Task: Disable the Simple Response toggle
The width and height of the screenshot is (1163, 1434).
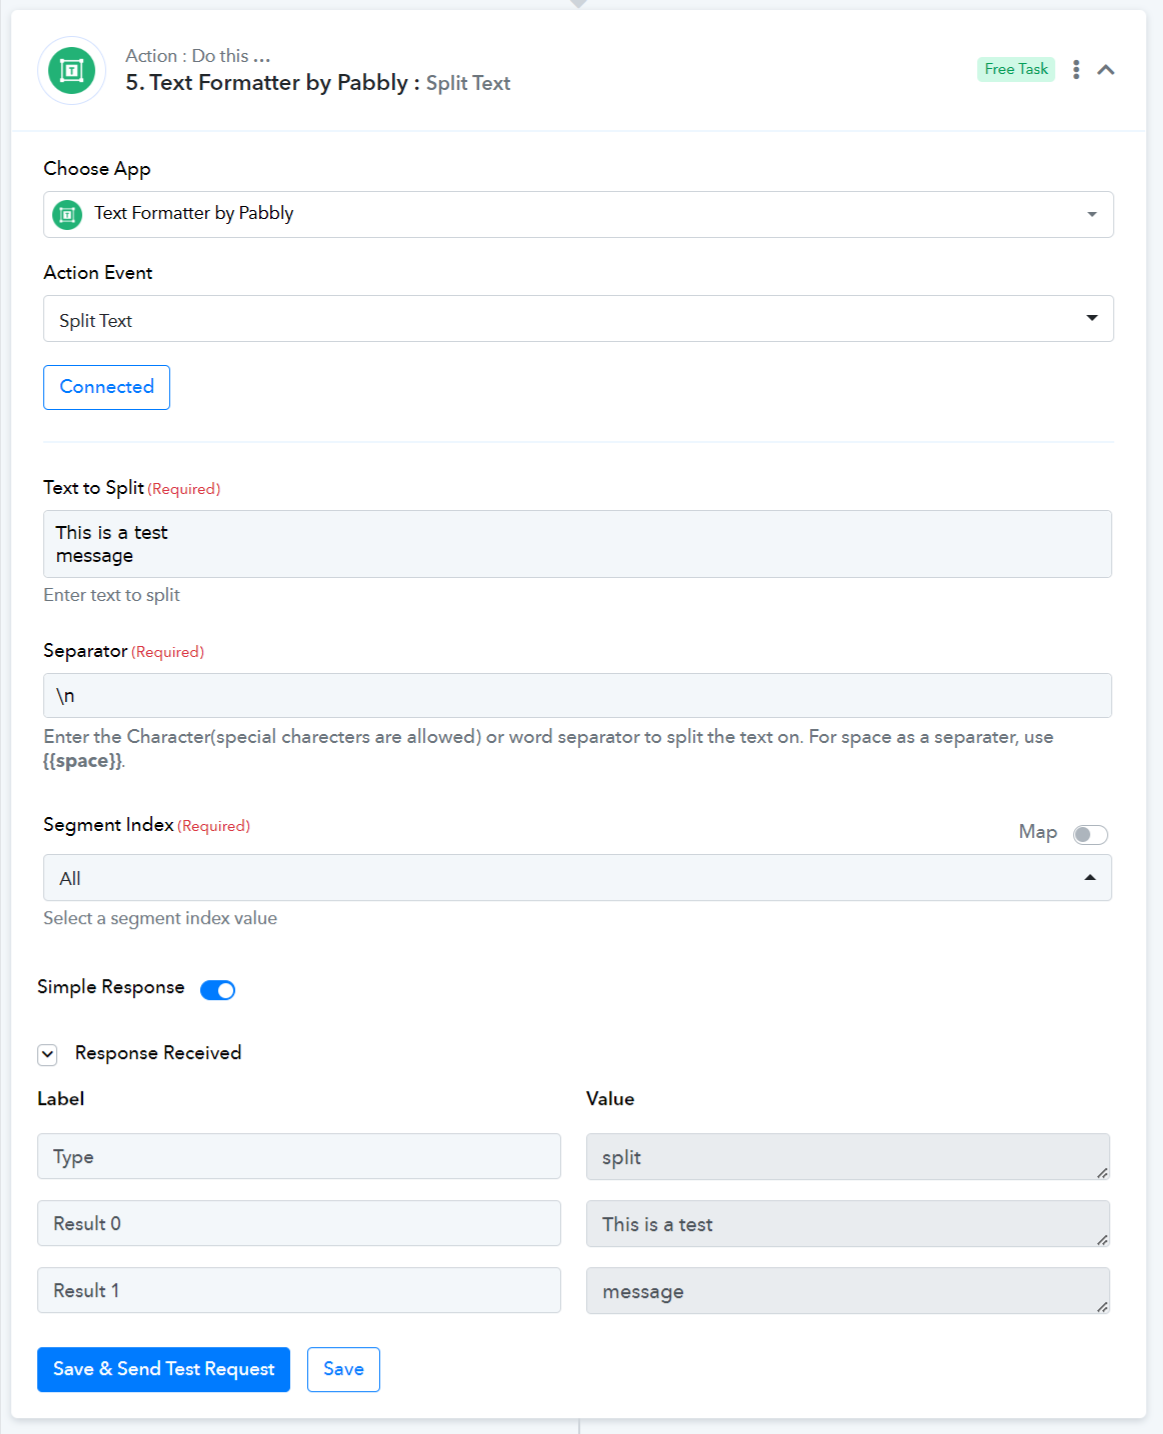Action: (x=218, y=990)
